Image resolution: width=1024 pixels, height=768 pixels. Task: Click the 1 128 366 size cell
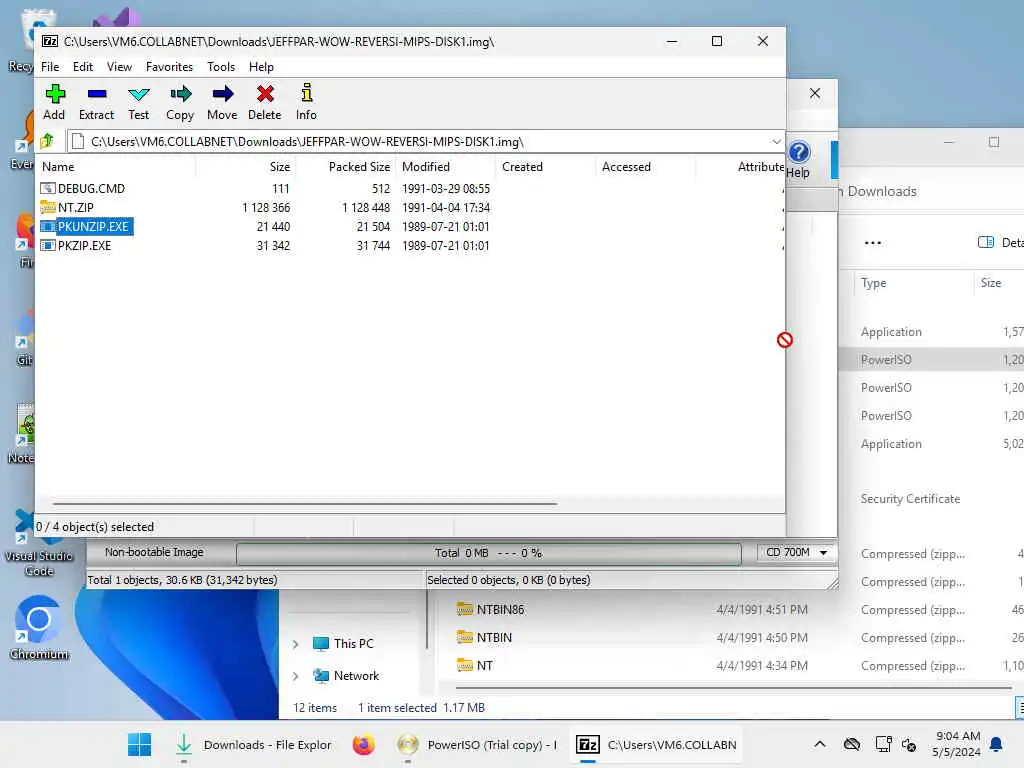266,208
